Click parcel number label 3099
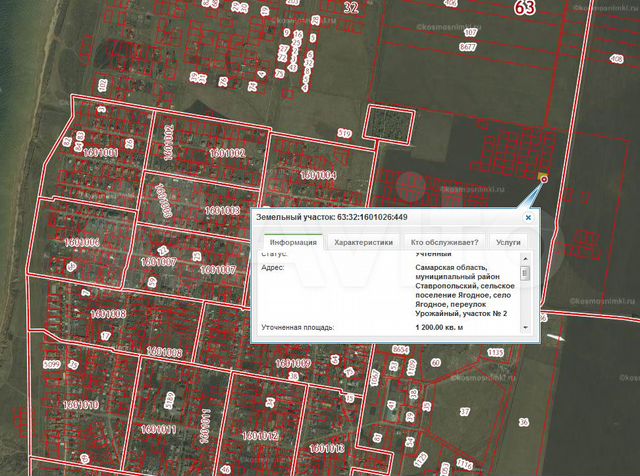The height and width of the screenshot is (476, 640). pyautogui.click(x=52, y=364)
